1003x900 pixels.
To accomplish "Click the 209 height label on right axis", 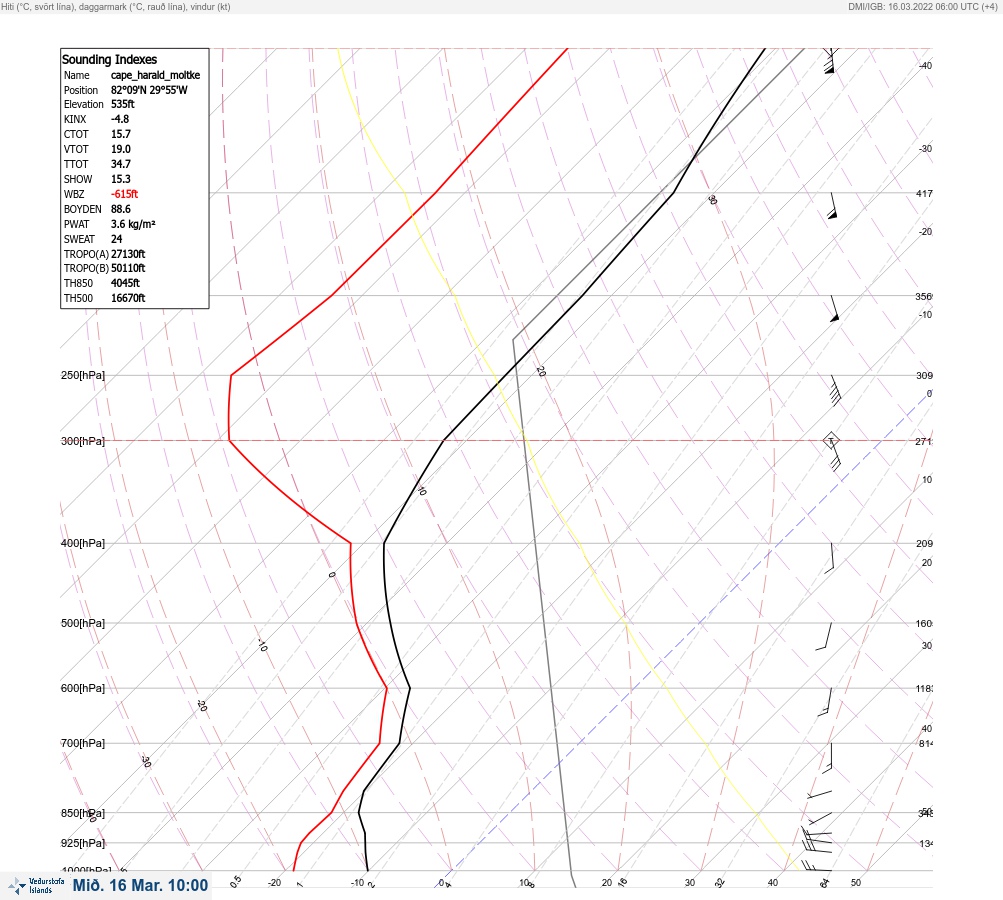I will (x=924, y=544).
